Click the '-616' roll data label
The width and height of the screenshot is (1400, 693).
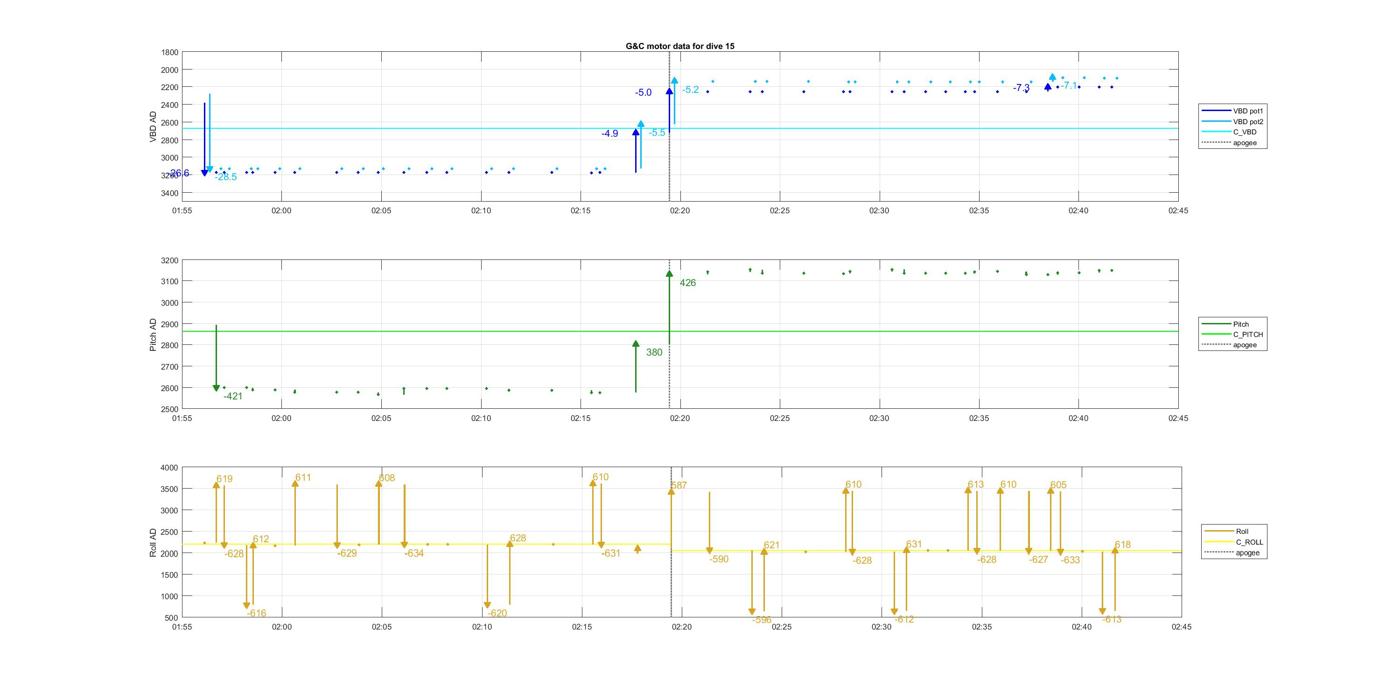coord(257,614)
